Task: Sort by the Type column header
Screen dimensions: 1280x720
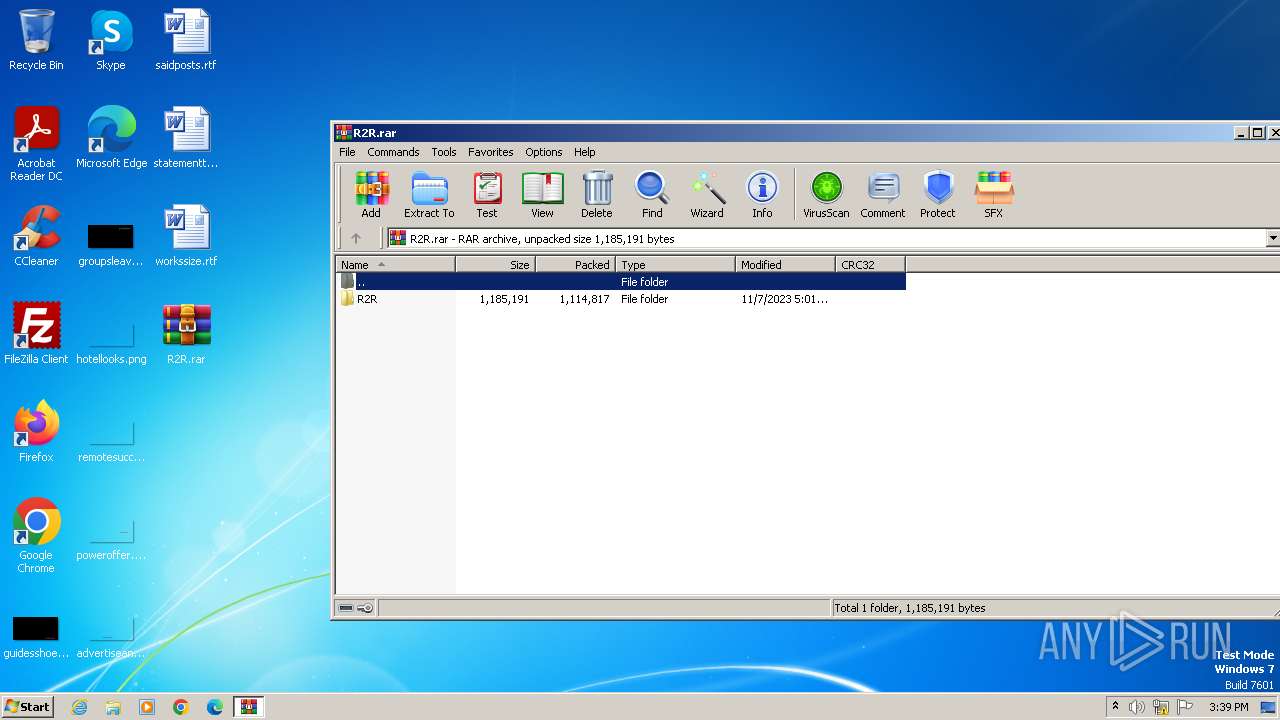Action: pos(676,265)
